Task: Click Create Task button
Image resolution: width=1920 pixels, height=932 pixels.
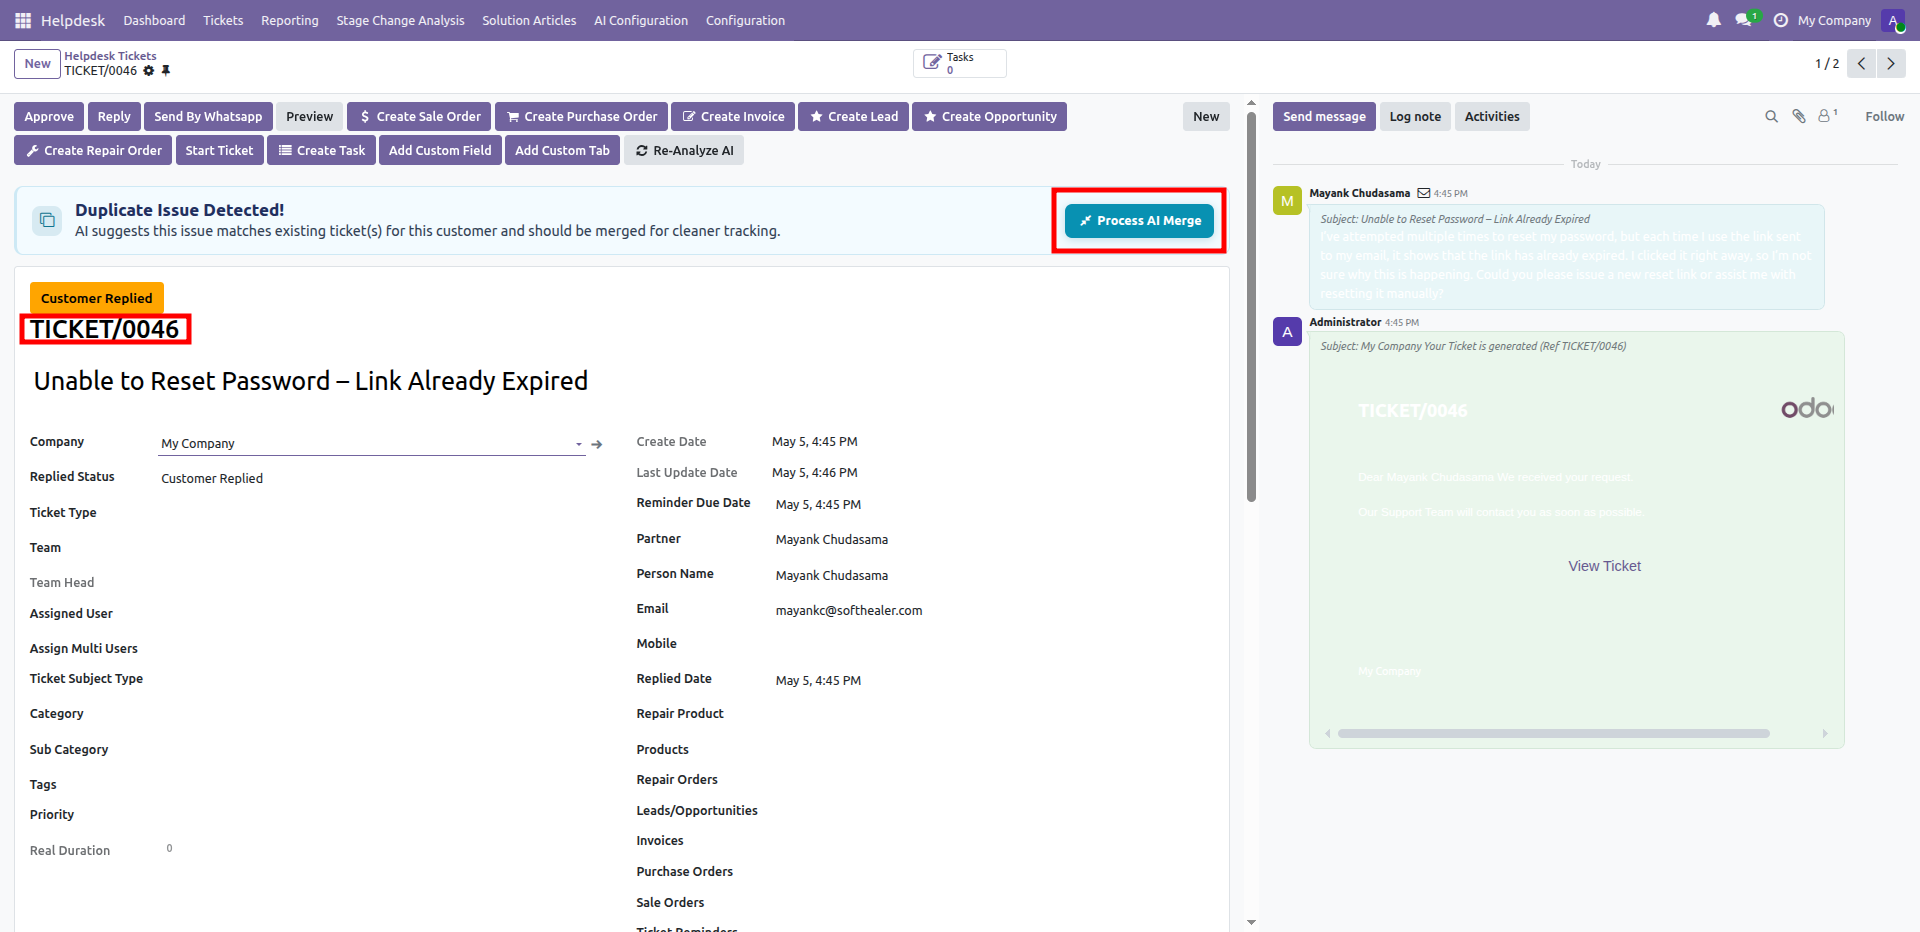Action: pos(321,151)
